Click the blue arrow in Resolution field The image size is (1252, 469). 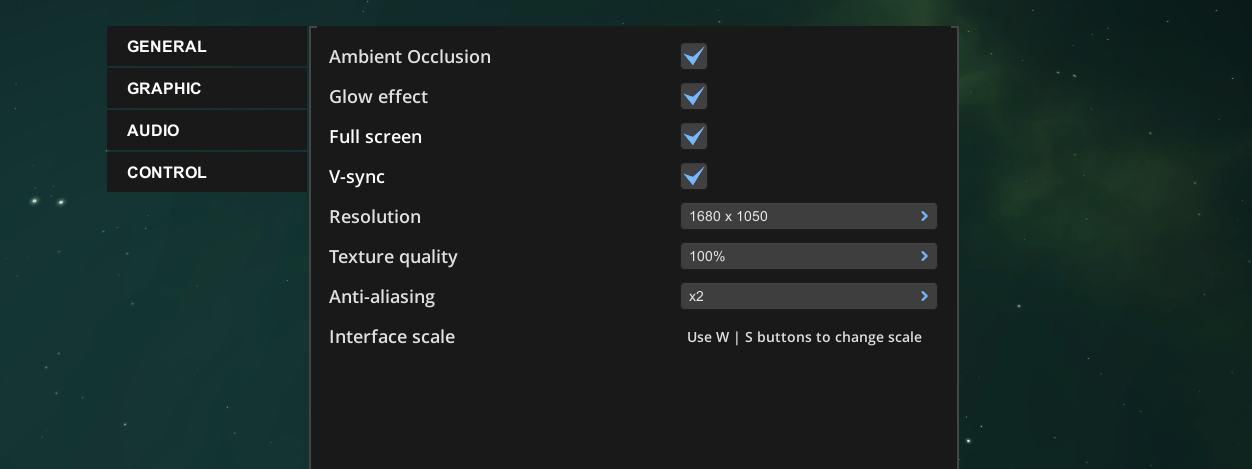click(924, 216)
